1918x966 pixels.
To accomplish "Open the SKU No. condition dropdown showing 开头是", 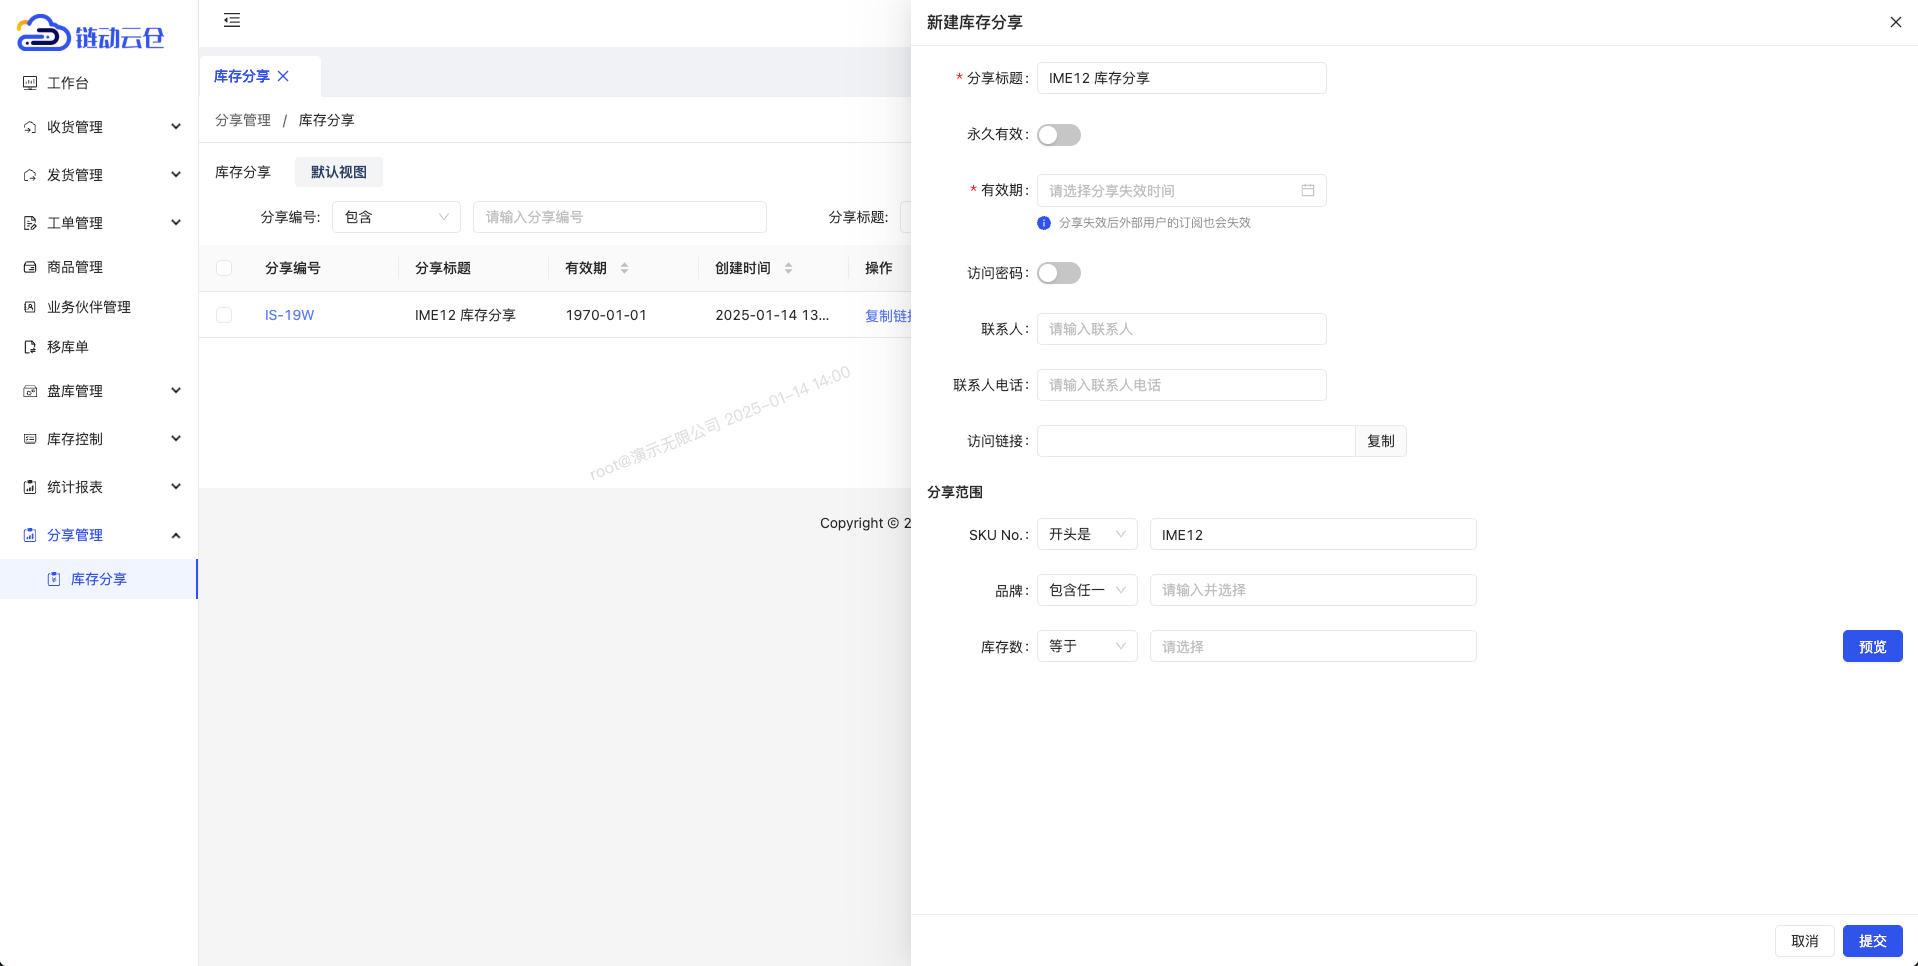I will pos(1086,534).
